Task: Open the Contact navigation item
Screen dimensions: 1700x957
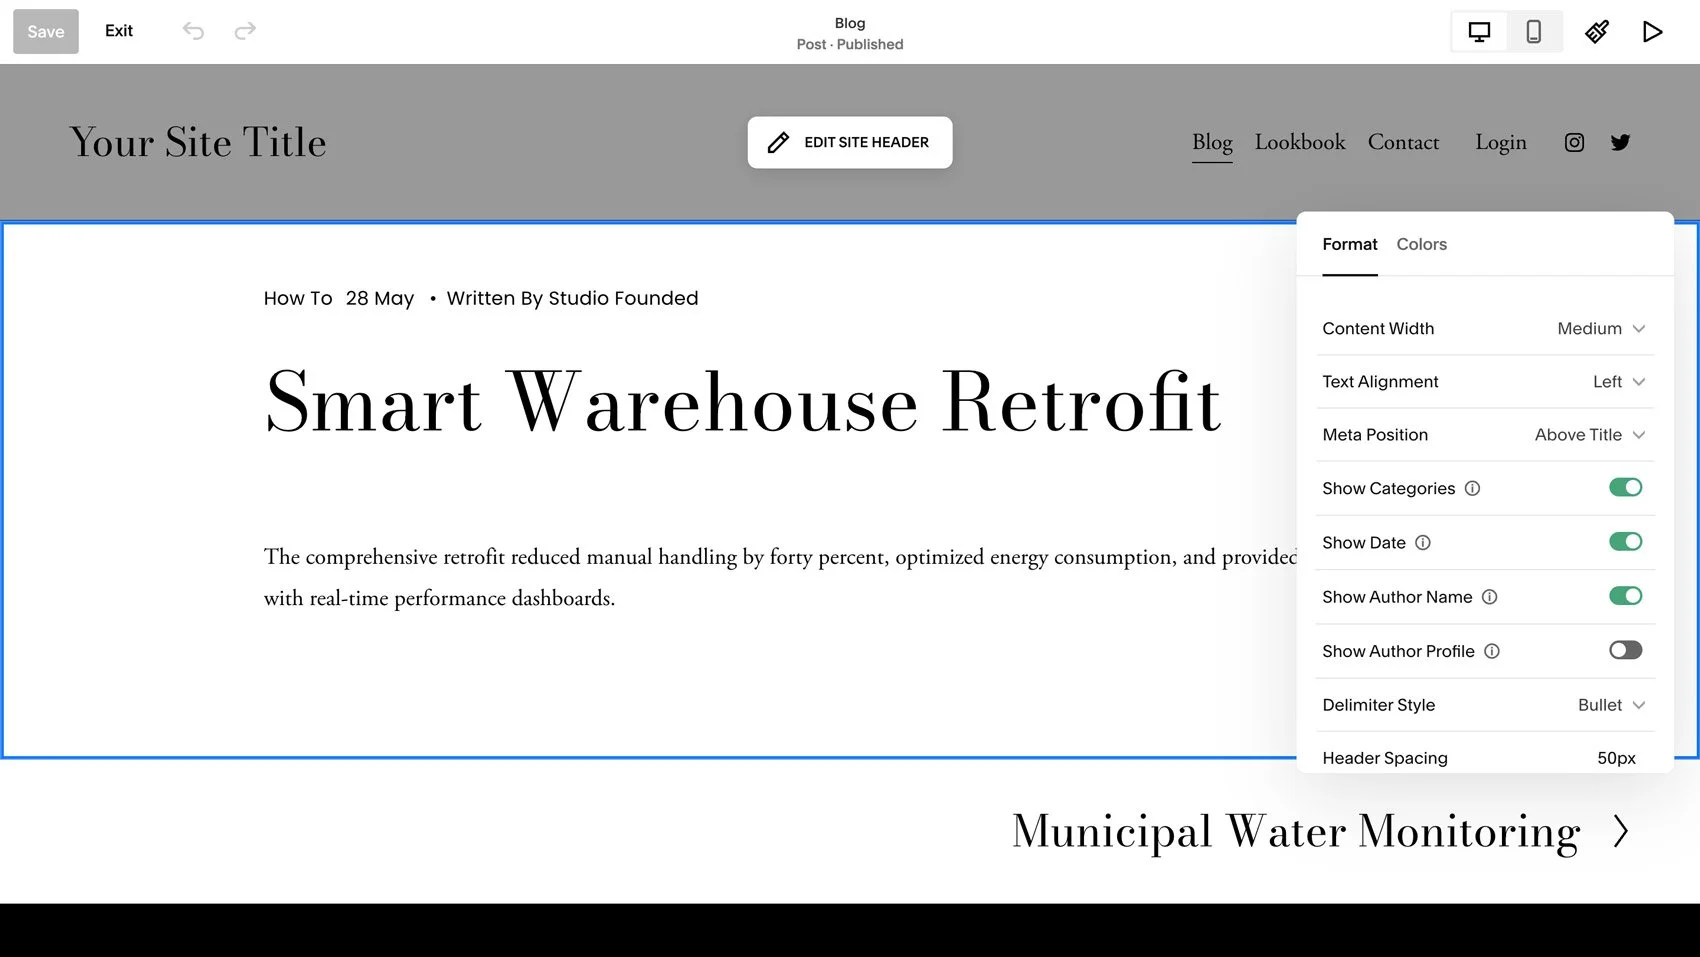Action: pyautogui.click(x=1403, y=143)
